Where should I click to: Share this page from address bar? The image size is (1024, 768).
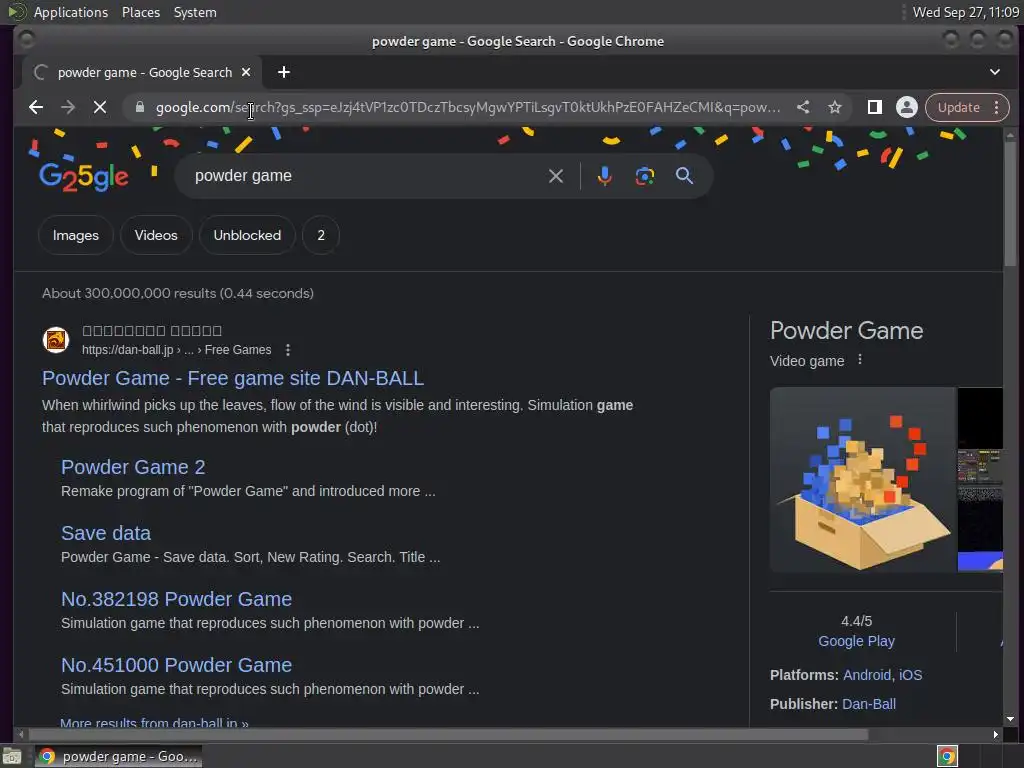(803, 107)
